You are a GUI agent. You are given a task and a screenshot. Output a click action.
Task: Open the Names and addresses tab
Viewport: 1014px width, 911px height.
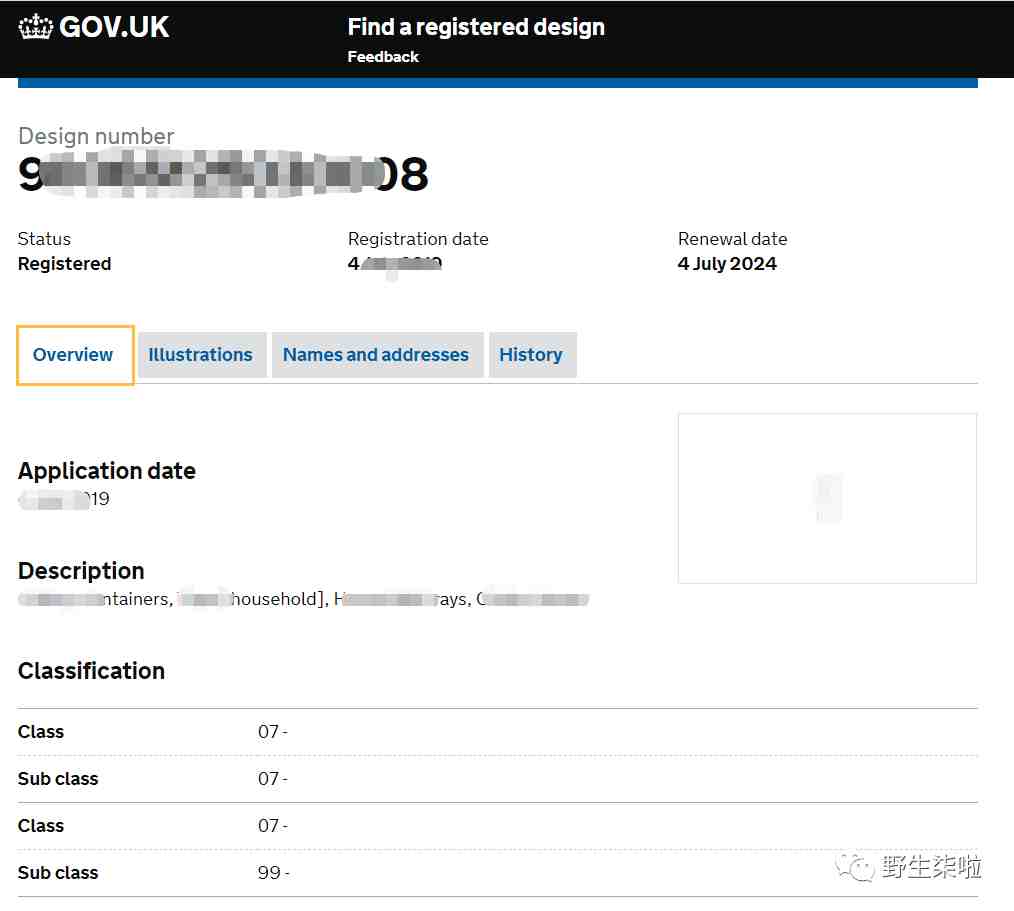[x=376, y=355]
